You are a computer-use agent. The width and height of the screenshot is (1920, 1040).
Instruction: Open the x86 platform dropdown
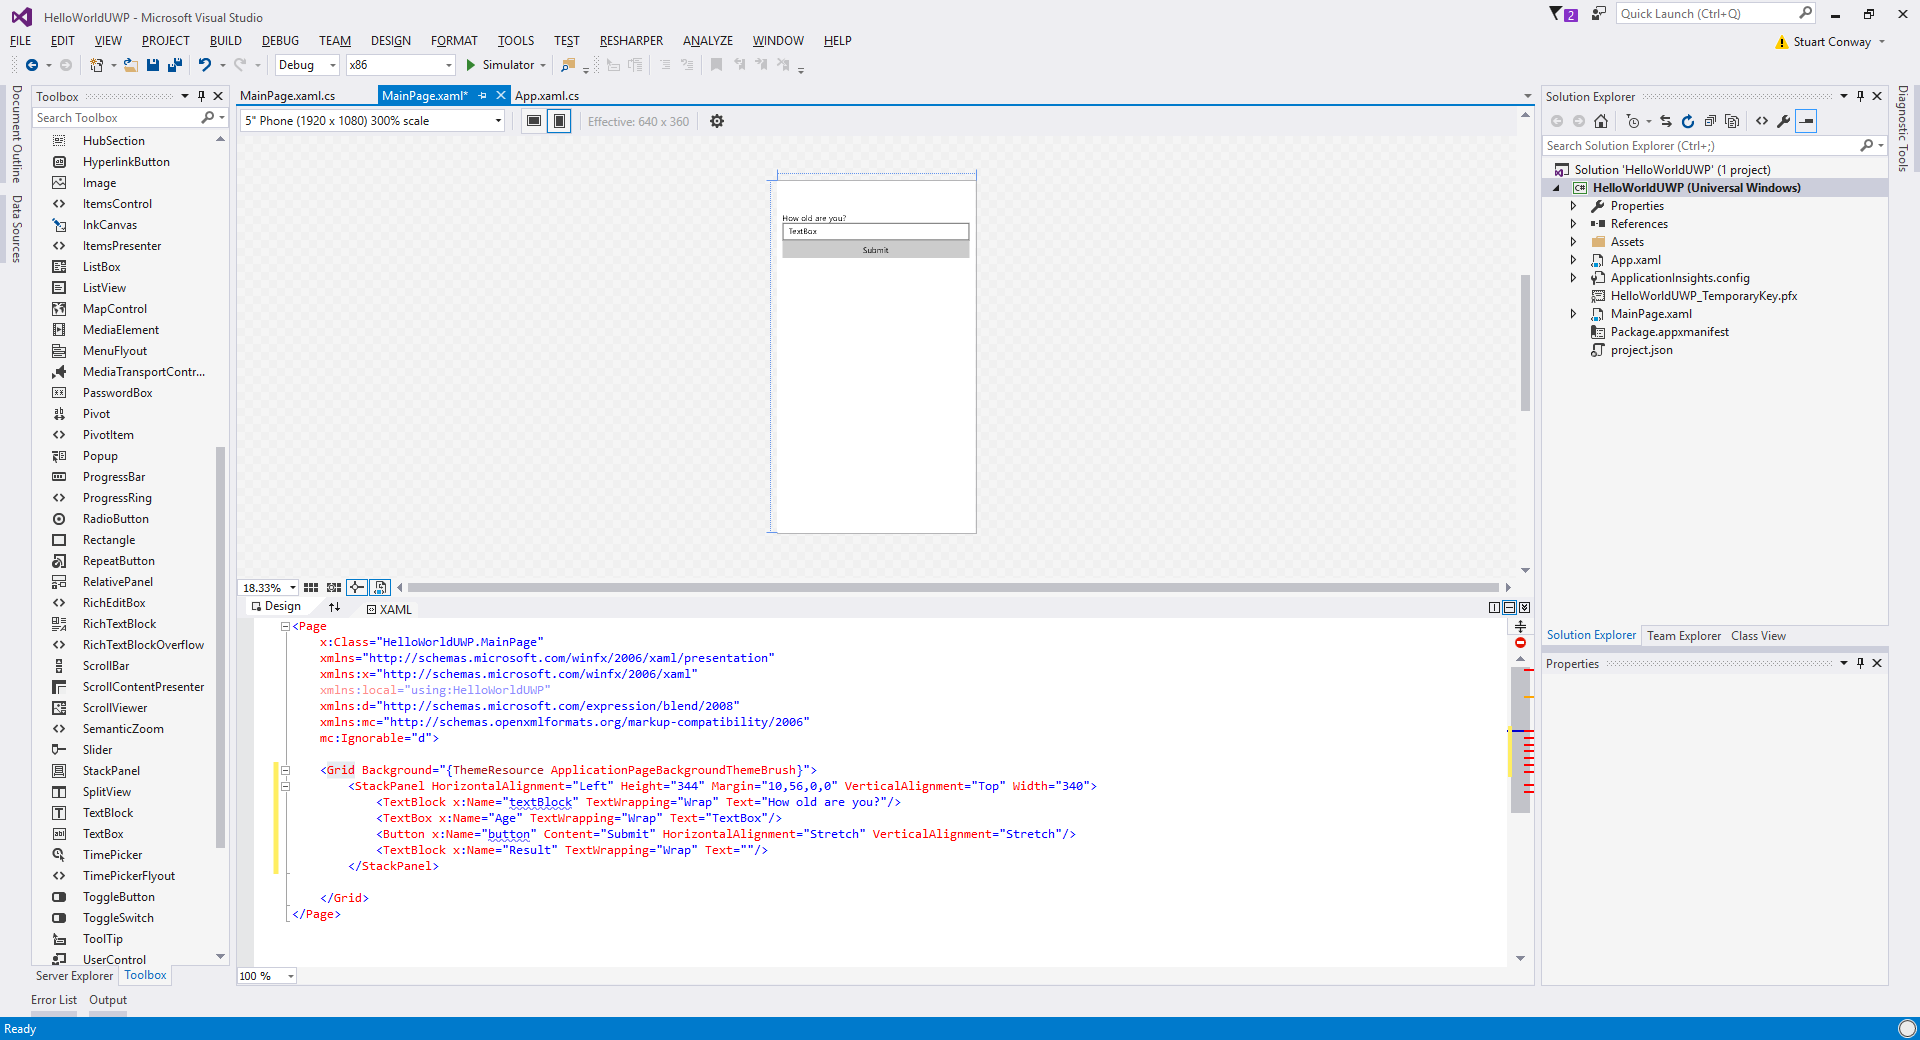(449, 65)
